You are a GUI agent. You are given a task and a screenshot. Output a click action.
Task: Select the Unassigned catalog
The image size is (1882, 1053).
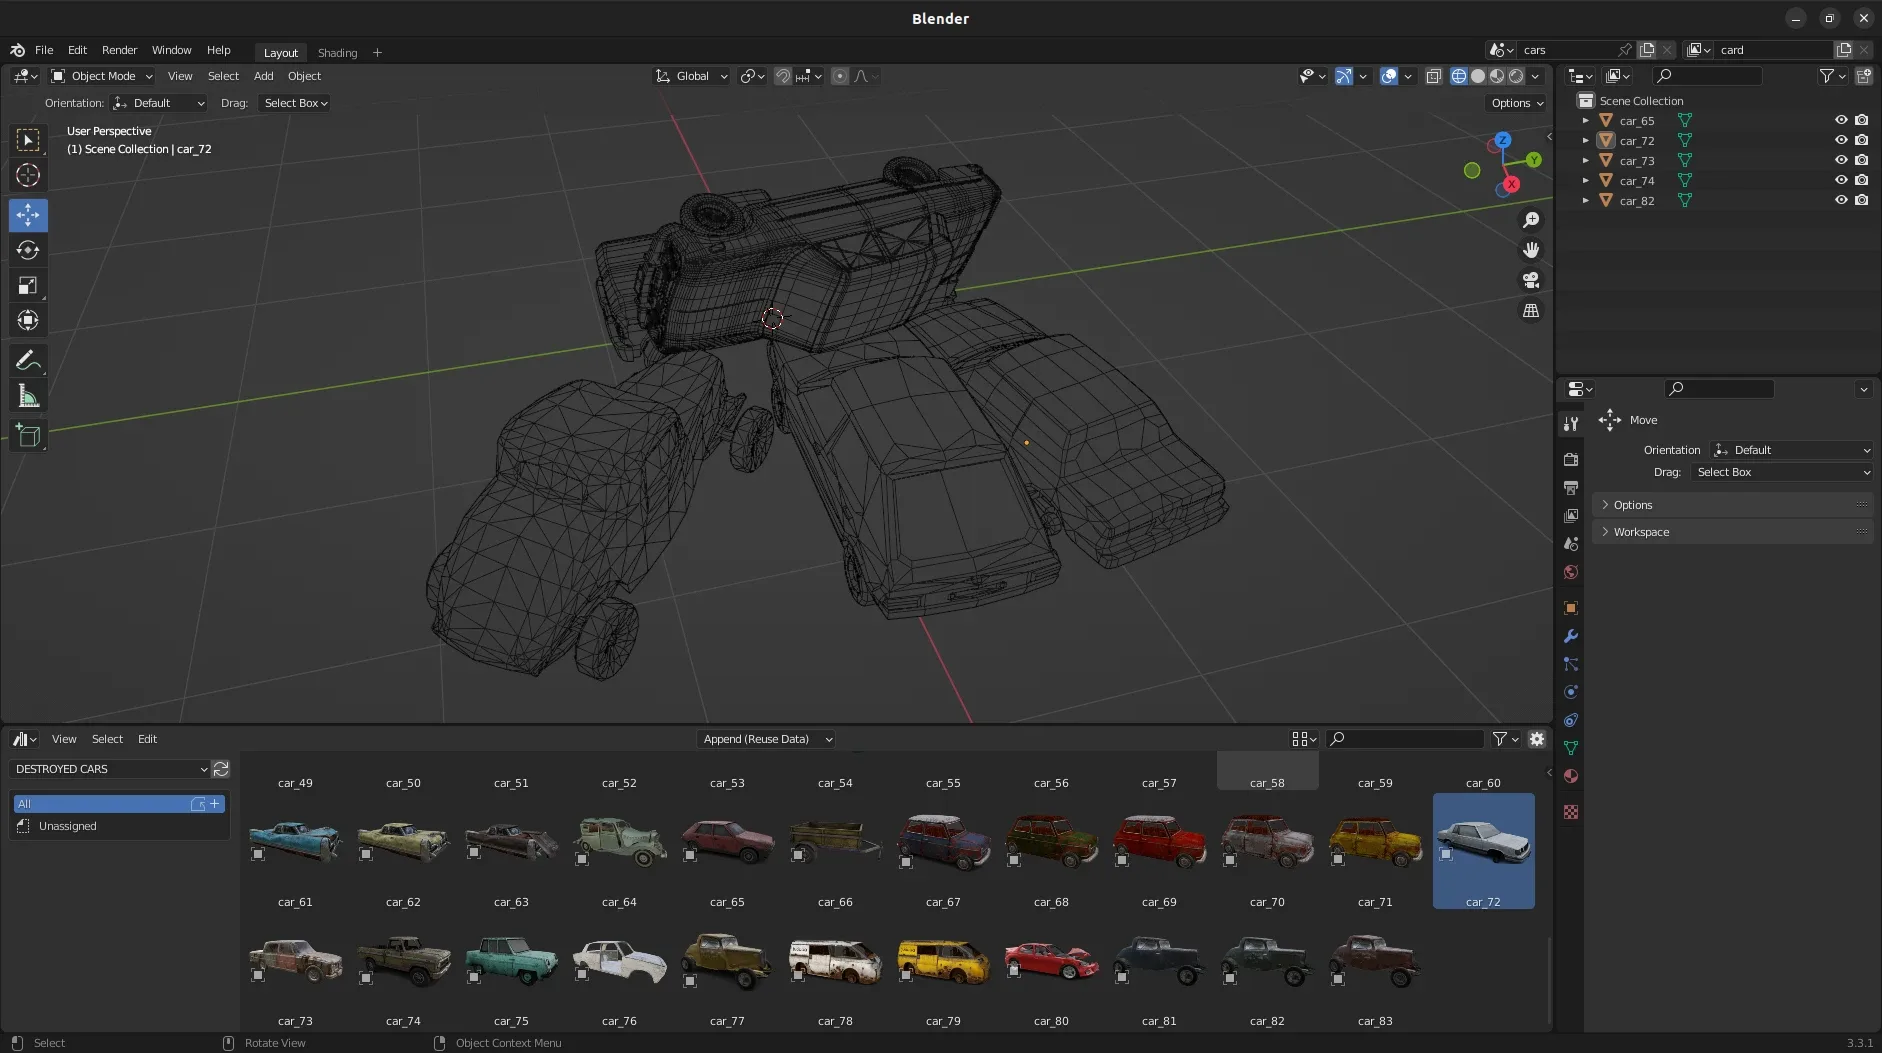click(x=68, y=826)
